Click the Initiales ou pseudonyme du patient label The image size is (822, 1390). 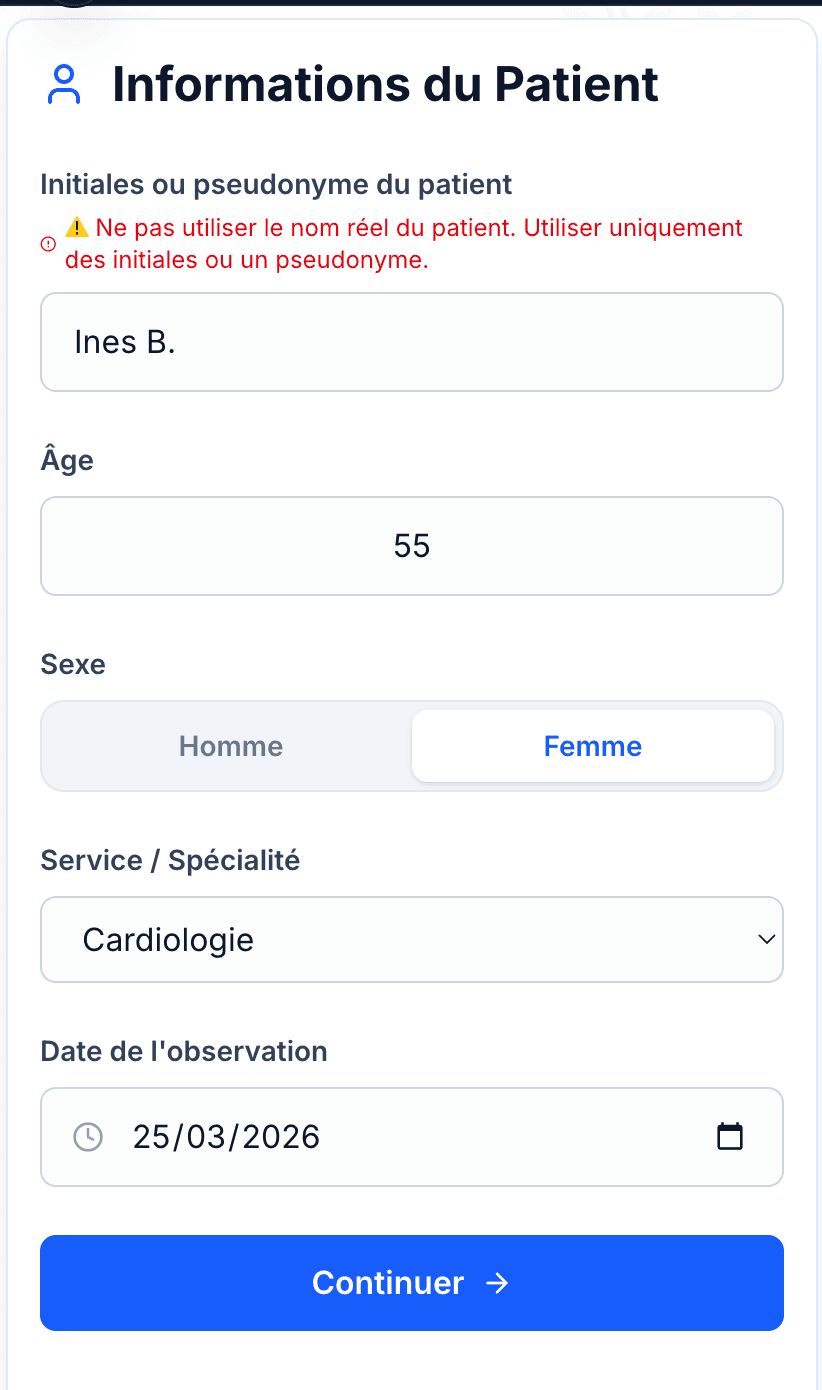coord(276,184)
